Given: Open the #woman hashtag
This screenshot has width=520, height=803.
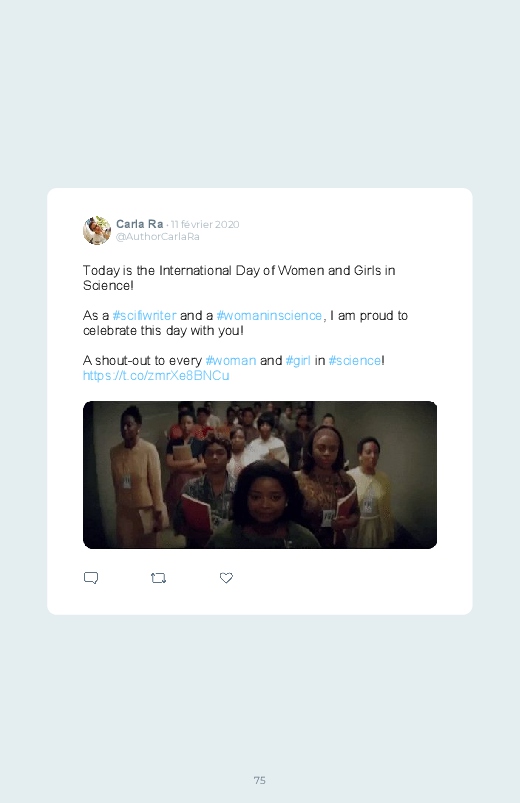Looking at the screenshot, I should [x=231, y=361].
